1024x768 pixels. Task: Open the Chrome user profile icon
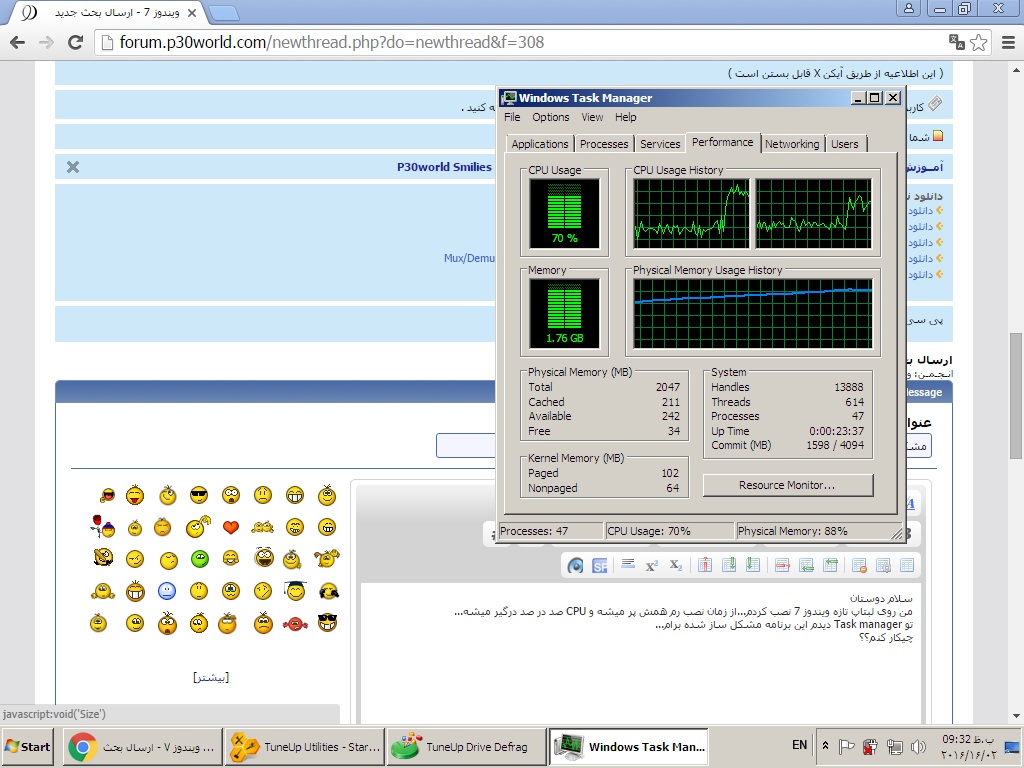pyautogui.click(x=908, y=8)
